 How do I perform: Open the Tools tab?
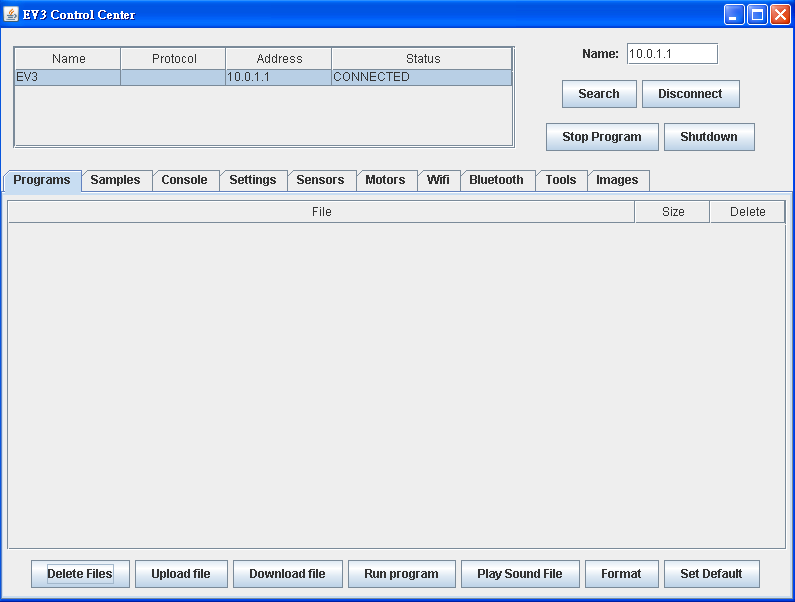tap(561, 180)
